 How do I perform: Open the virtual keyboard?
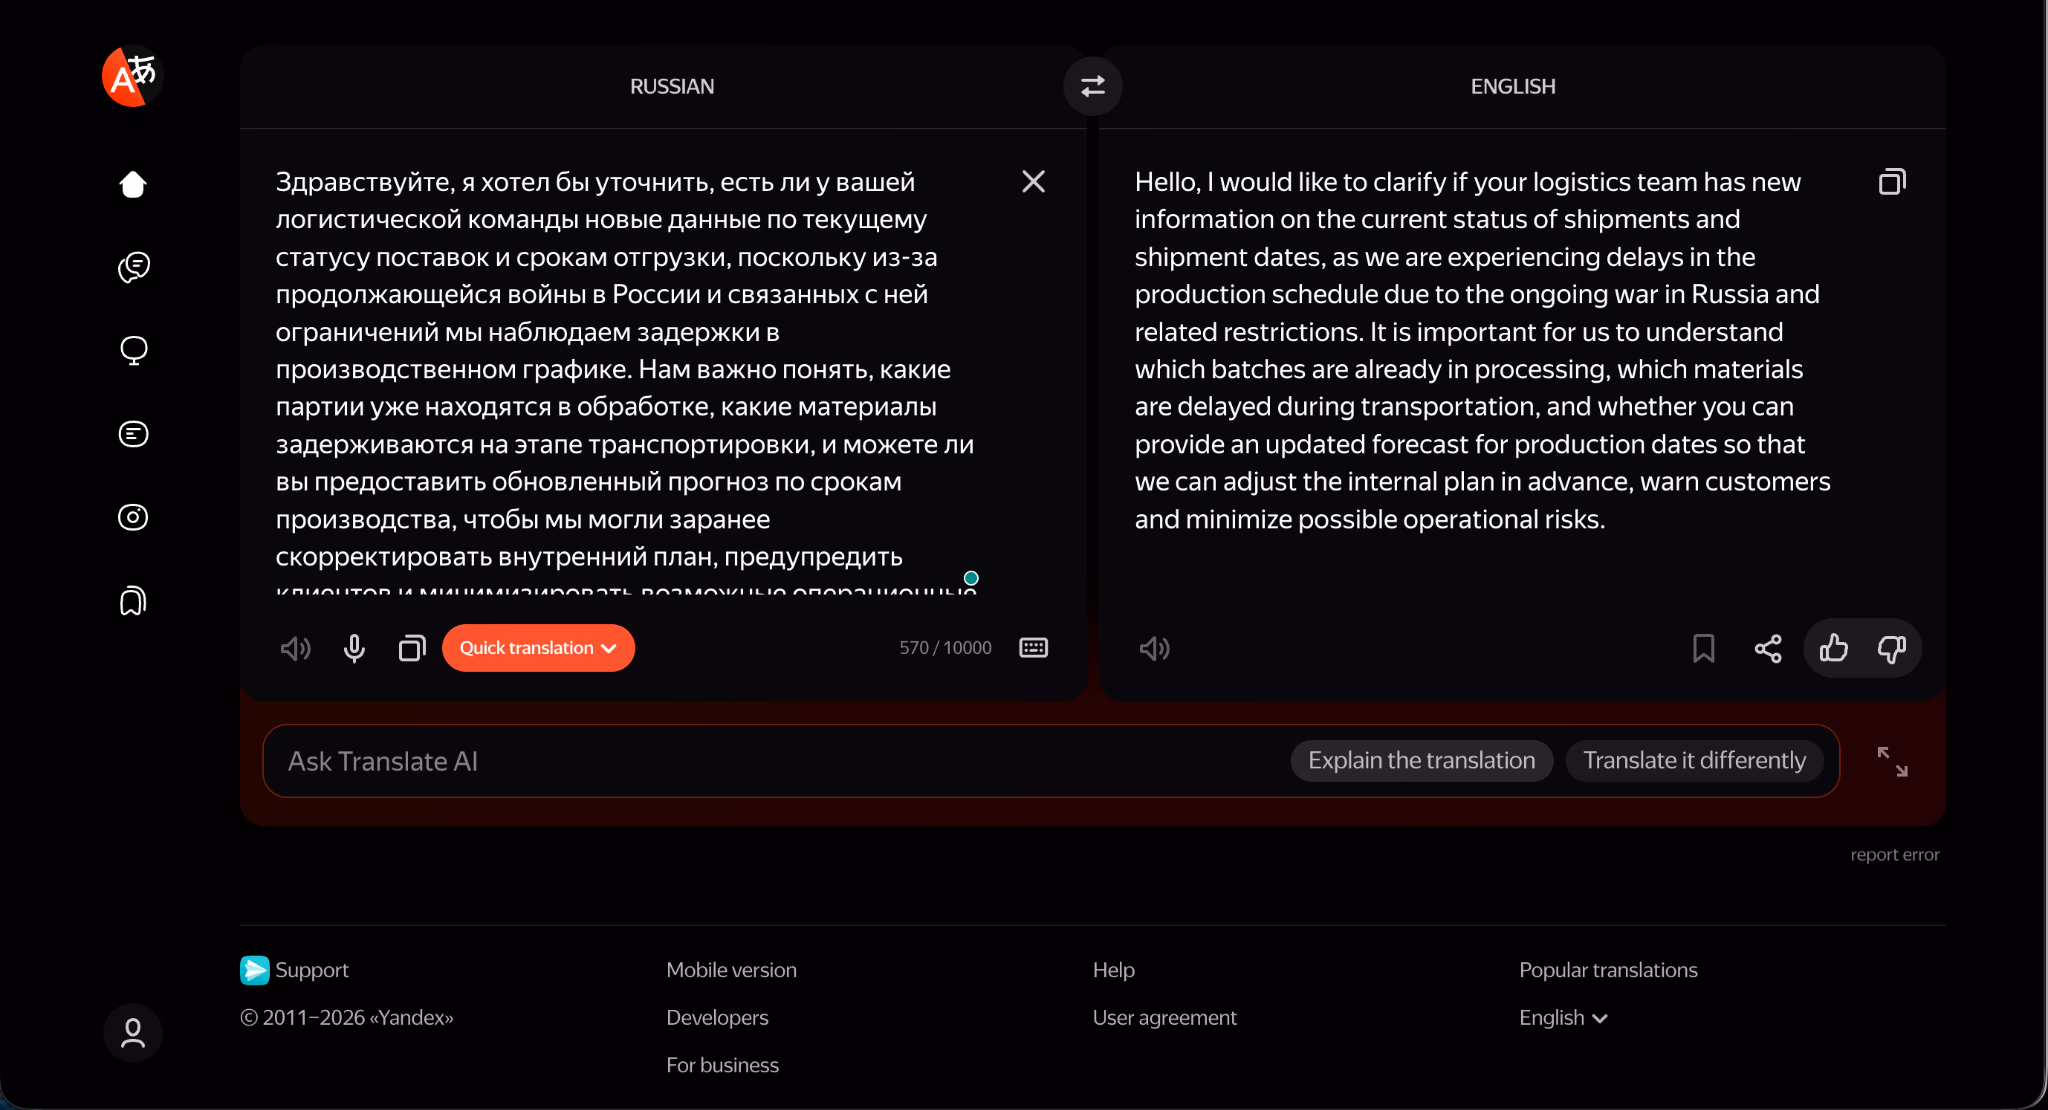click(1033, 648)
